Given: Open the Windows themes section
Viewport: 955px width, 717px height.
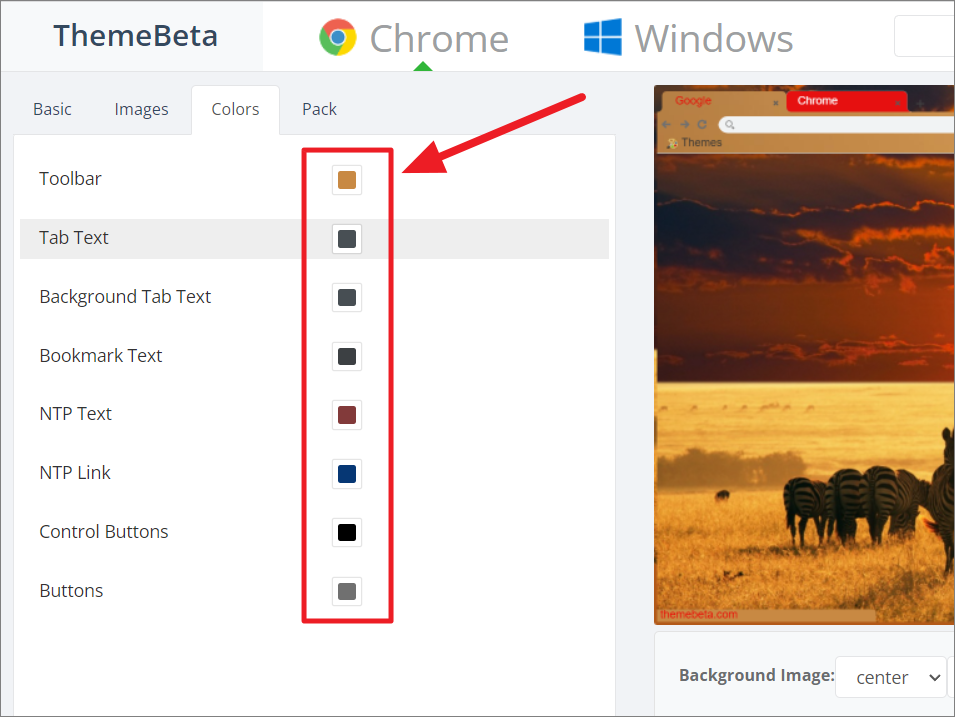Looking at the screenshot, I should click(x=688, y=38).
